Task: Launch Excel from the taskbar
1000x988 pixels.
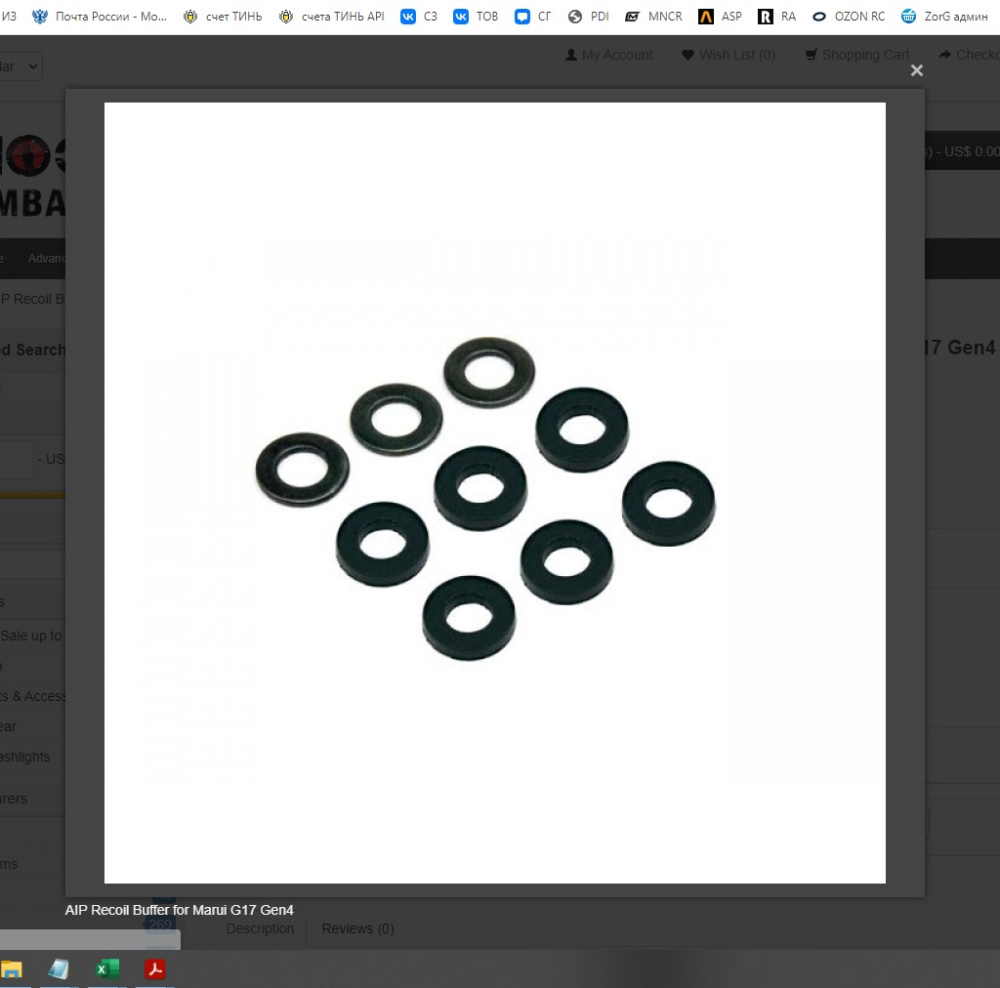Action: click(x=107, y=970)
